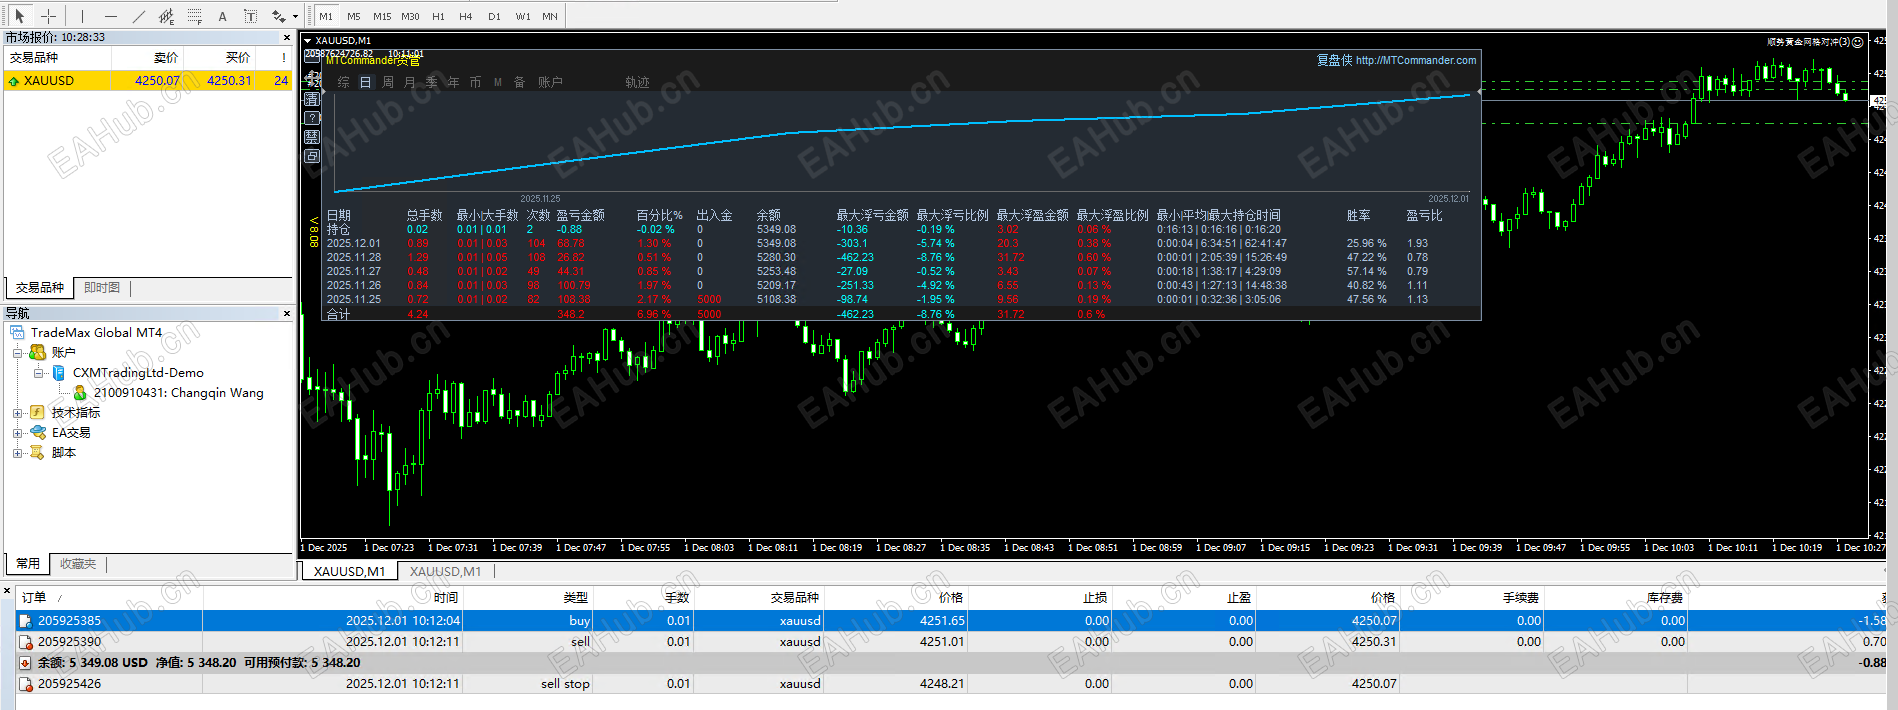Switch chart to H1 timeframe
The width and height of the screenshot is (1898, 710).
[x=438, y=16]
